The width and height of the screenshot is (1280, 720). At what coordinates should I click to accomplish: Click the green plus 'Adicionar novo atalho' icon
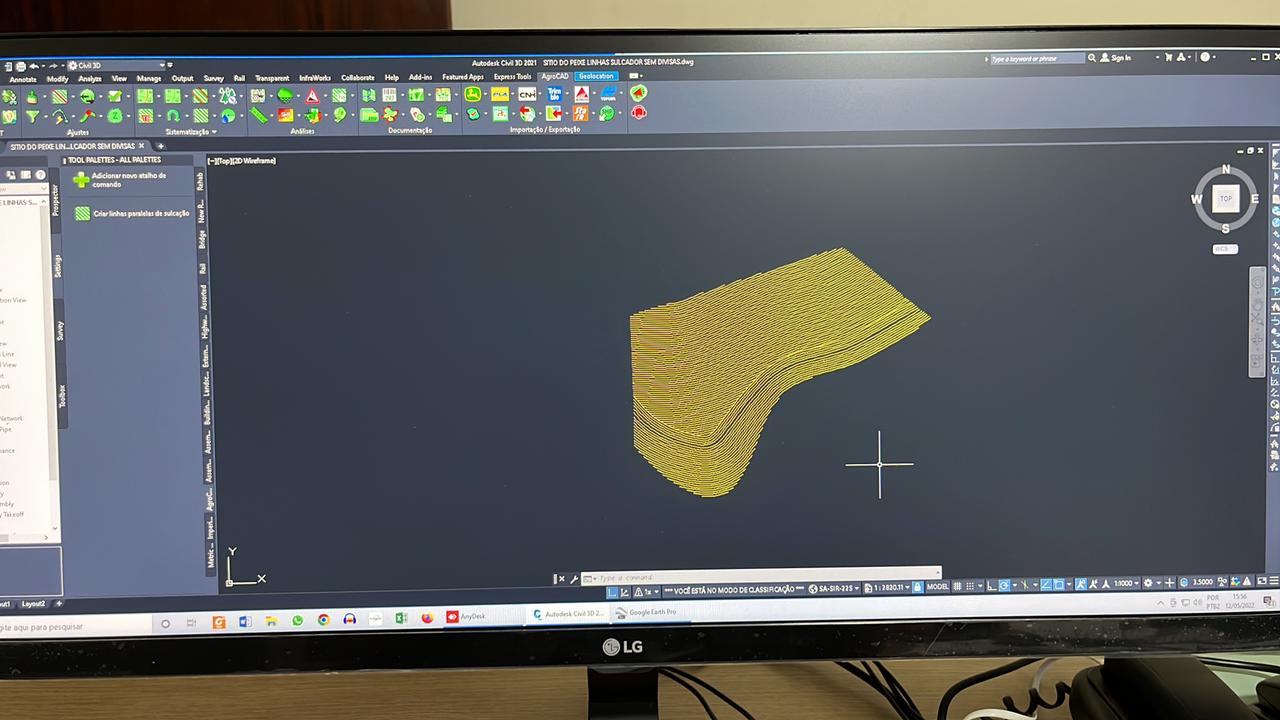coord(81,180)
